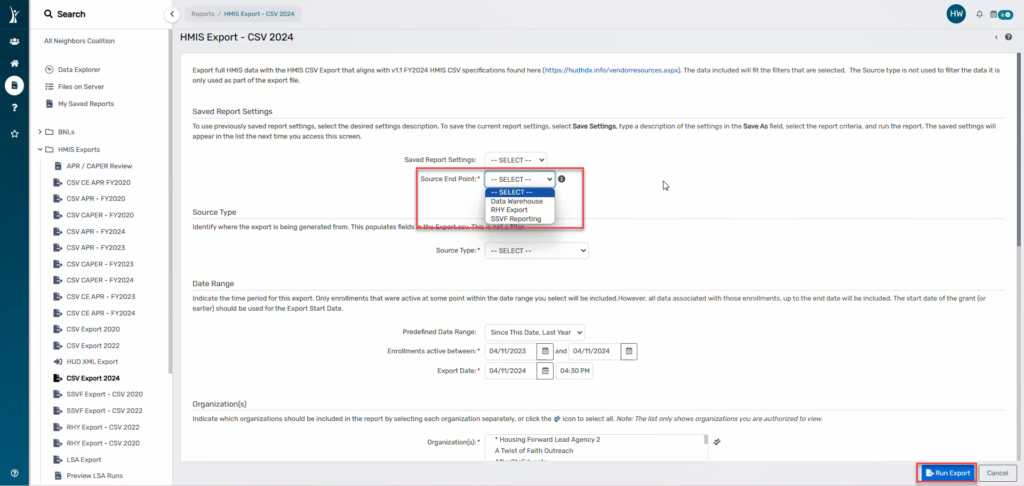Collapse the sidebar with the chevron button
Viewport: 1024px width, 486px height.
[171, 14]
